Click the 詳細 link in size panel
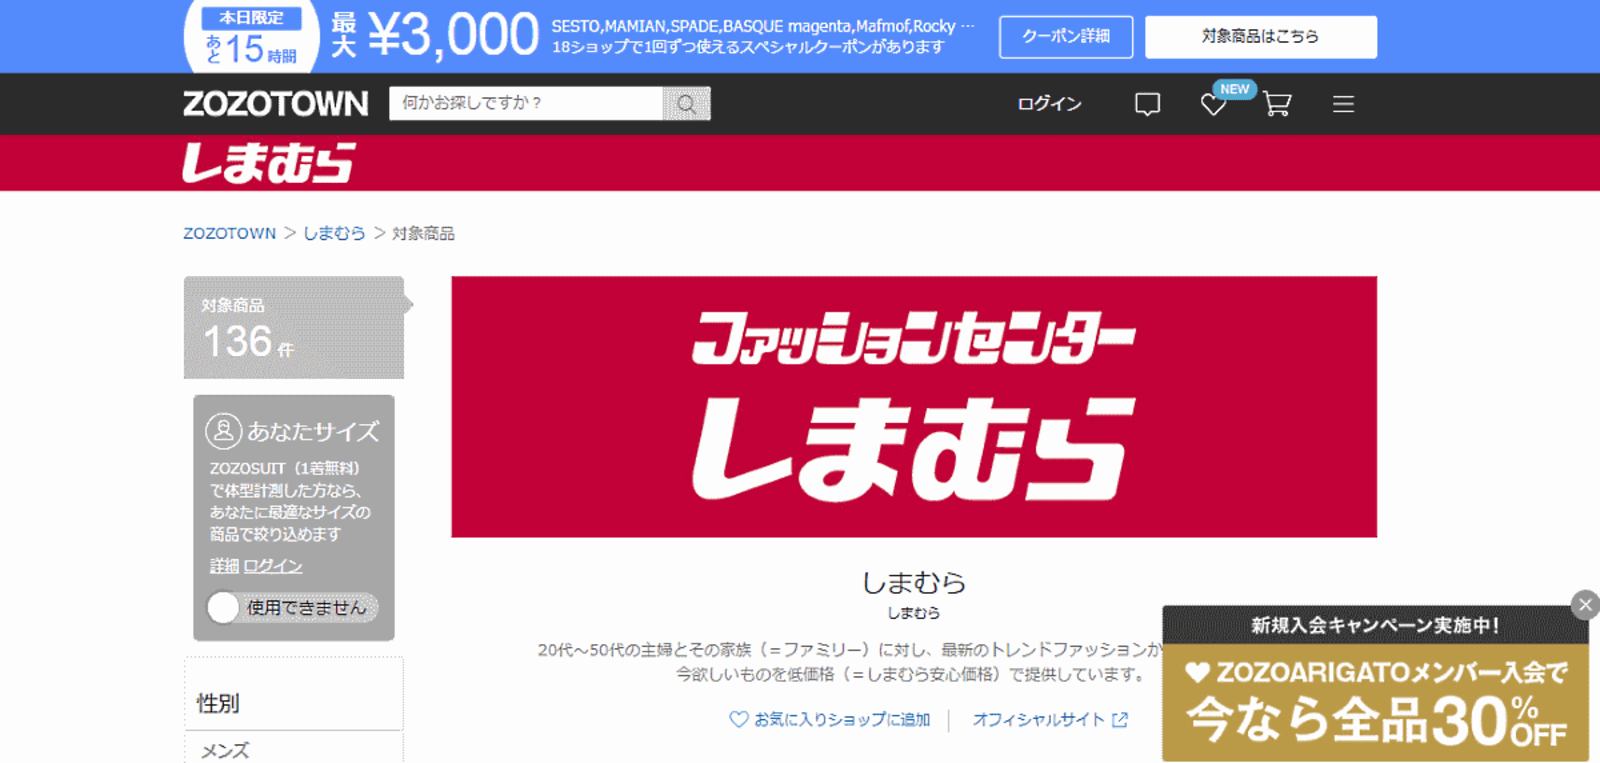This screenshot has height=763, width=1600. click(224, 566)
